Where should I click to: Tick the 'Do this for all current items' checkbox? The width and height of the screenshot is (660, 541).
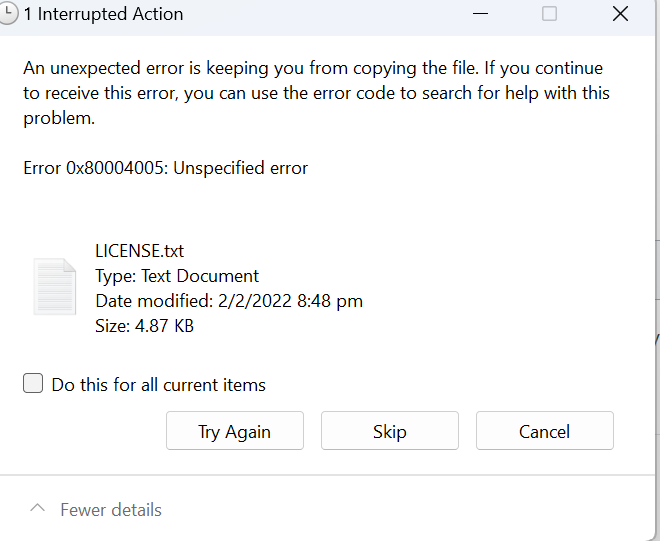pos(33,384)
